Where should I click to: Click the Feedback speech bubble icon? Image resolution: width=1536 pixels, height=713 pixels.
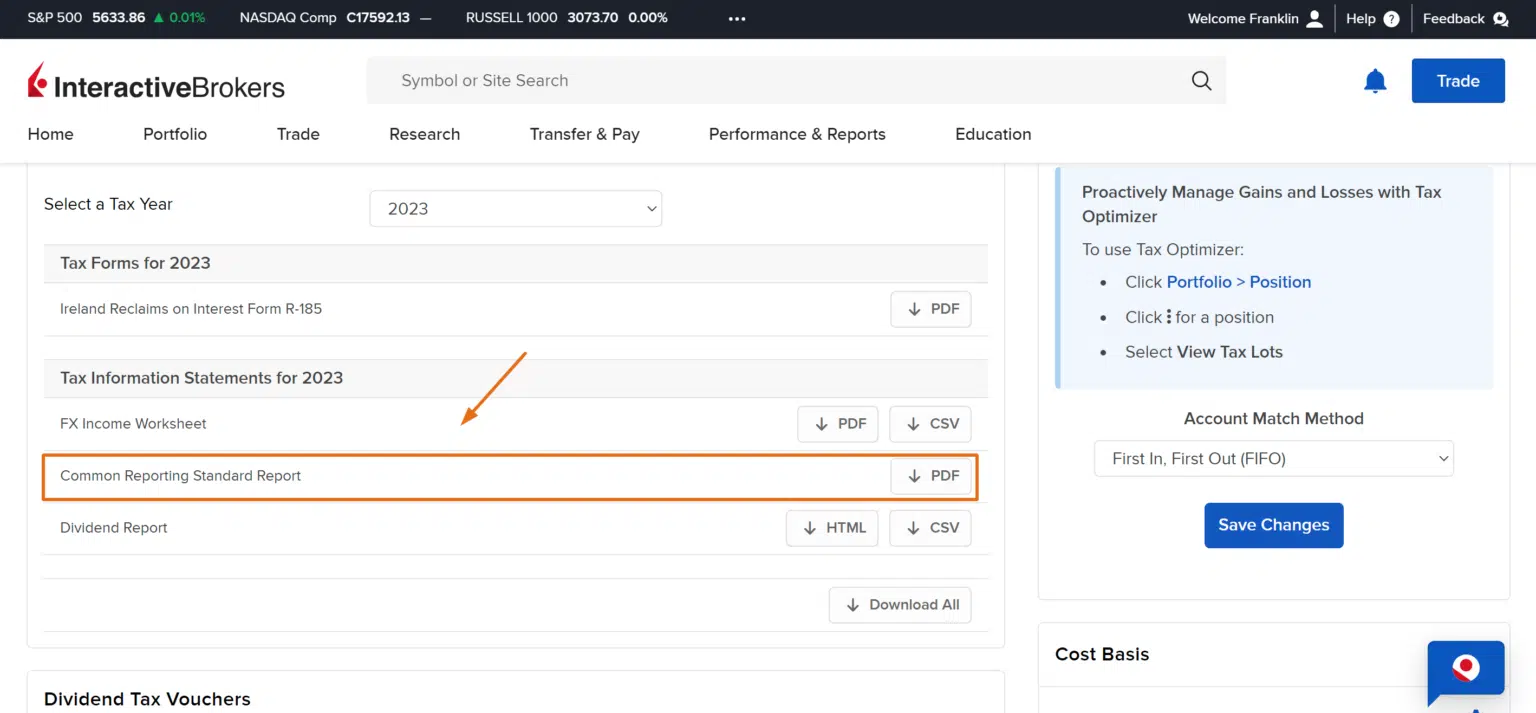pos(1499,19)
